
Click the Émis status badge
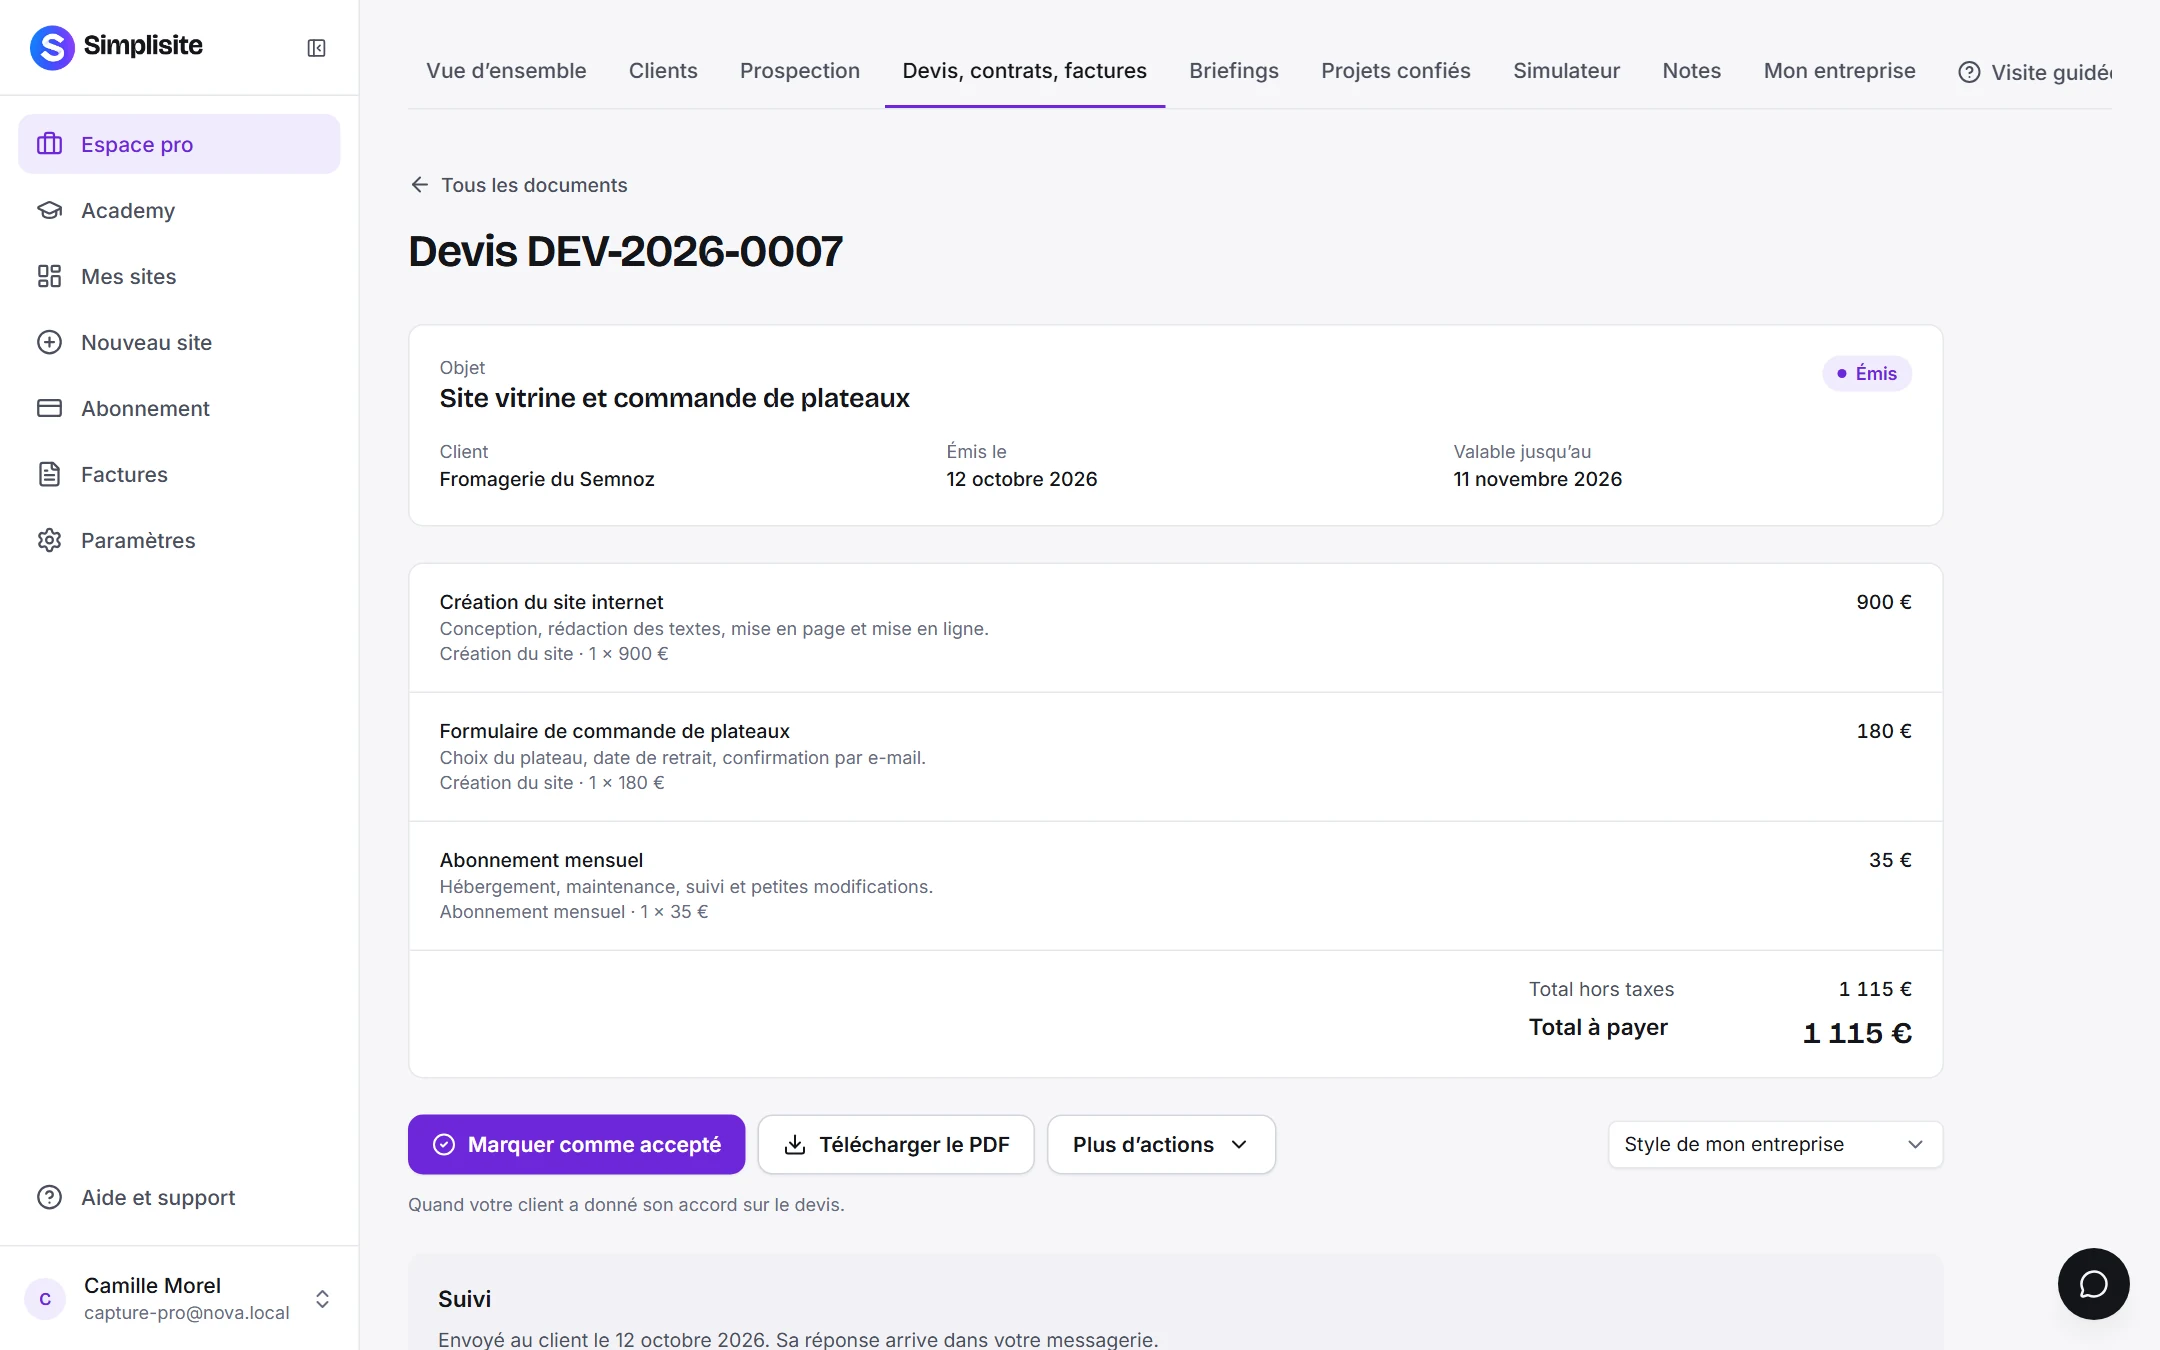[1867, 373]
